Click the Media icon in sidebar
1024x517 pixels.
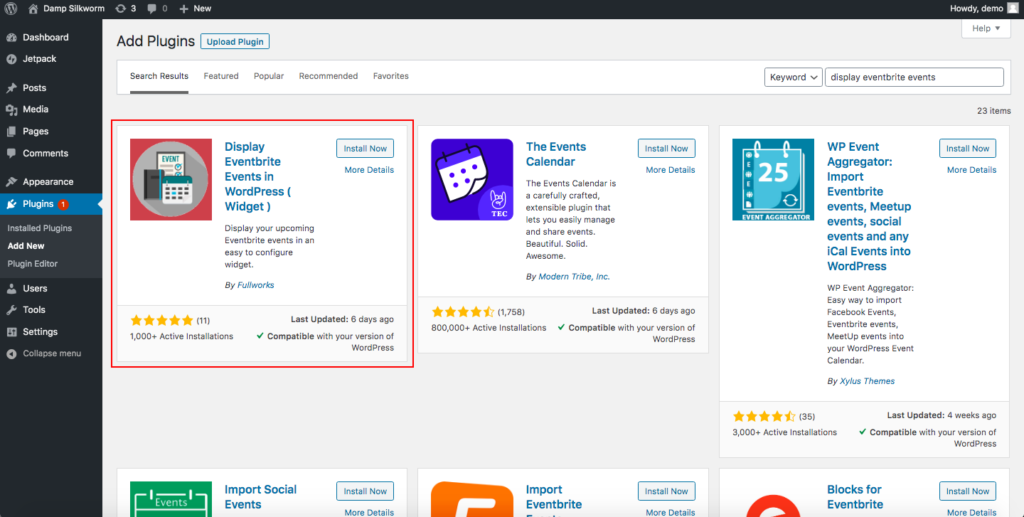tap(11, 110)
